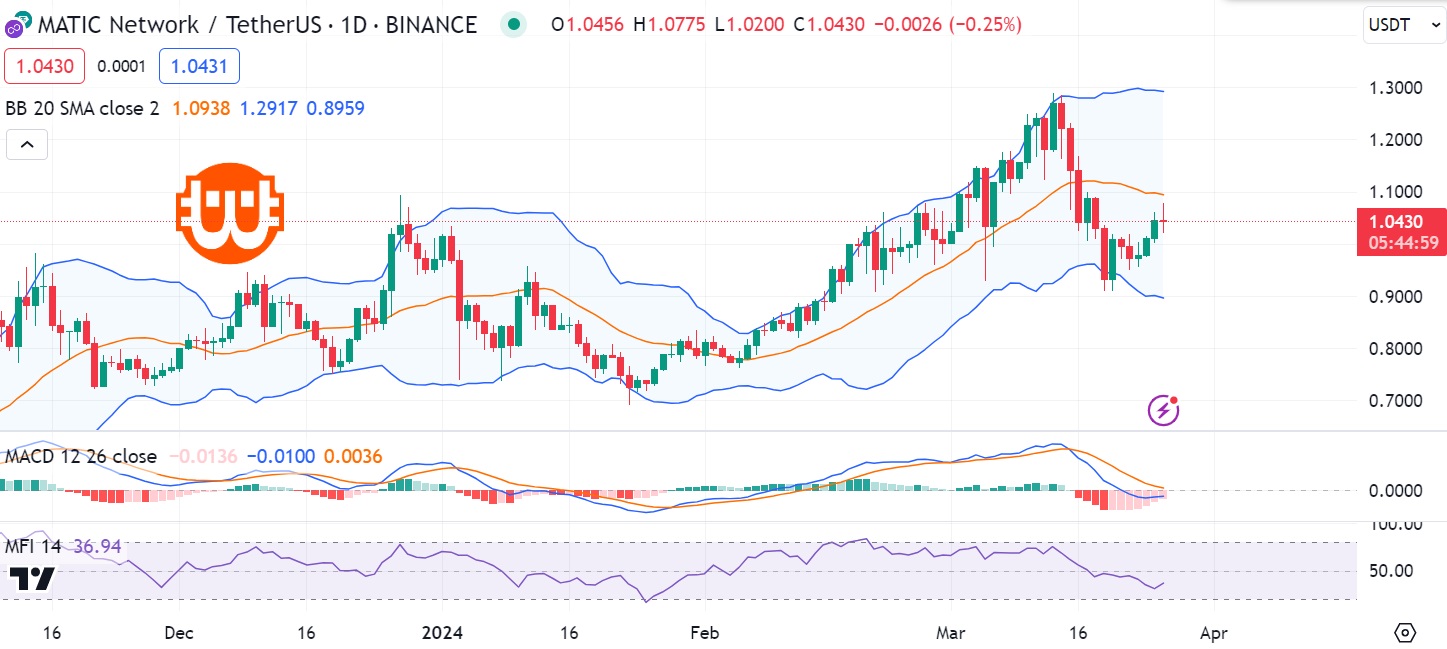Click the Dec label on the time axis
The height and width of the screenshot is (649, 1447).
click(x=179, y=633)
